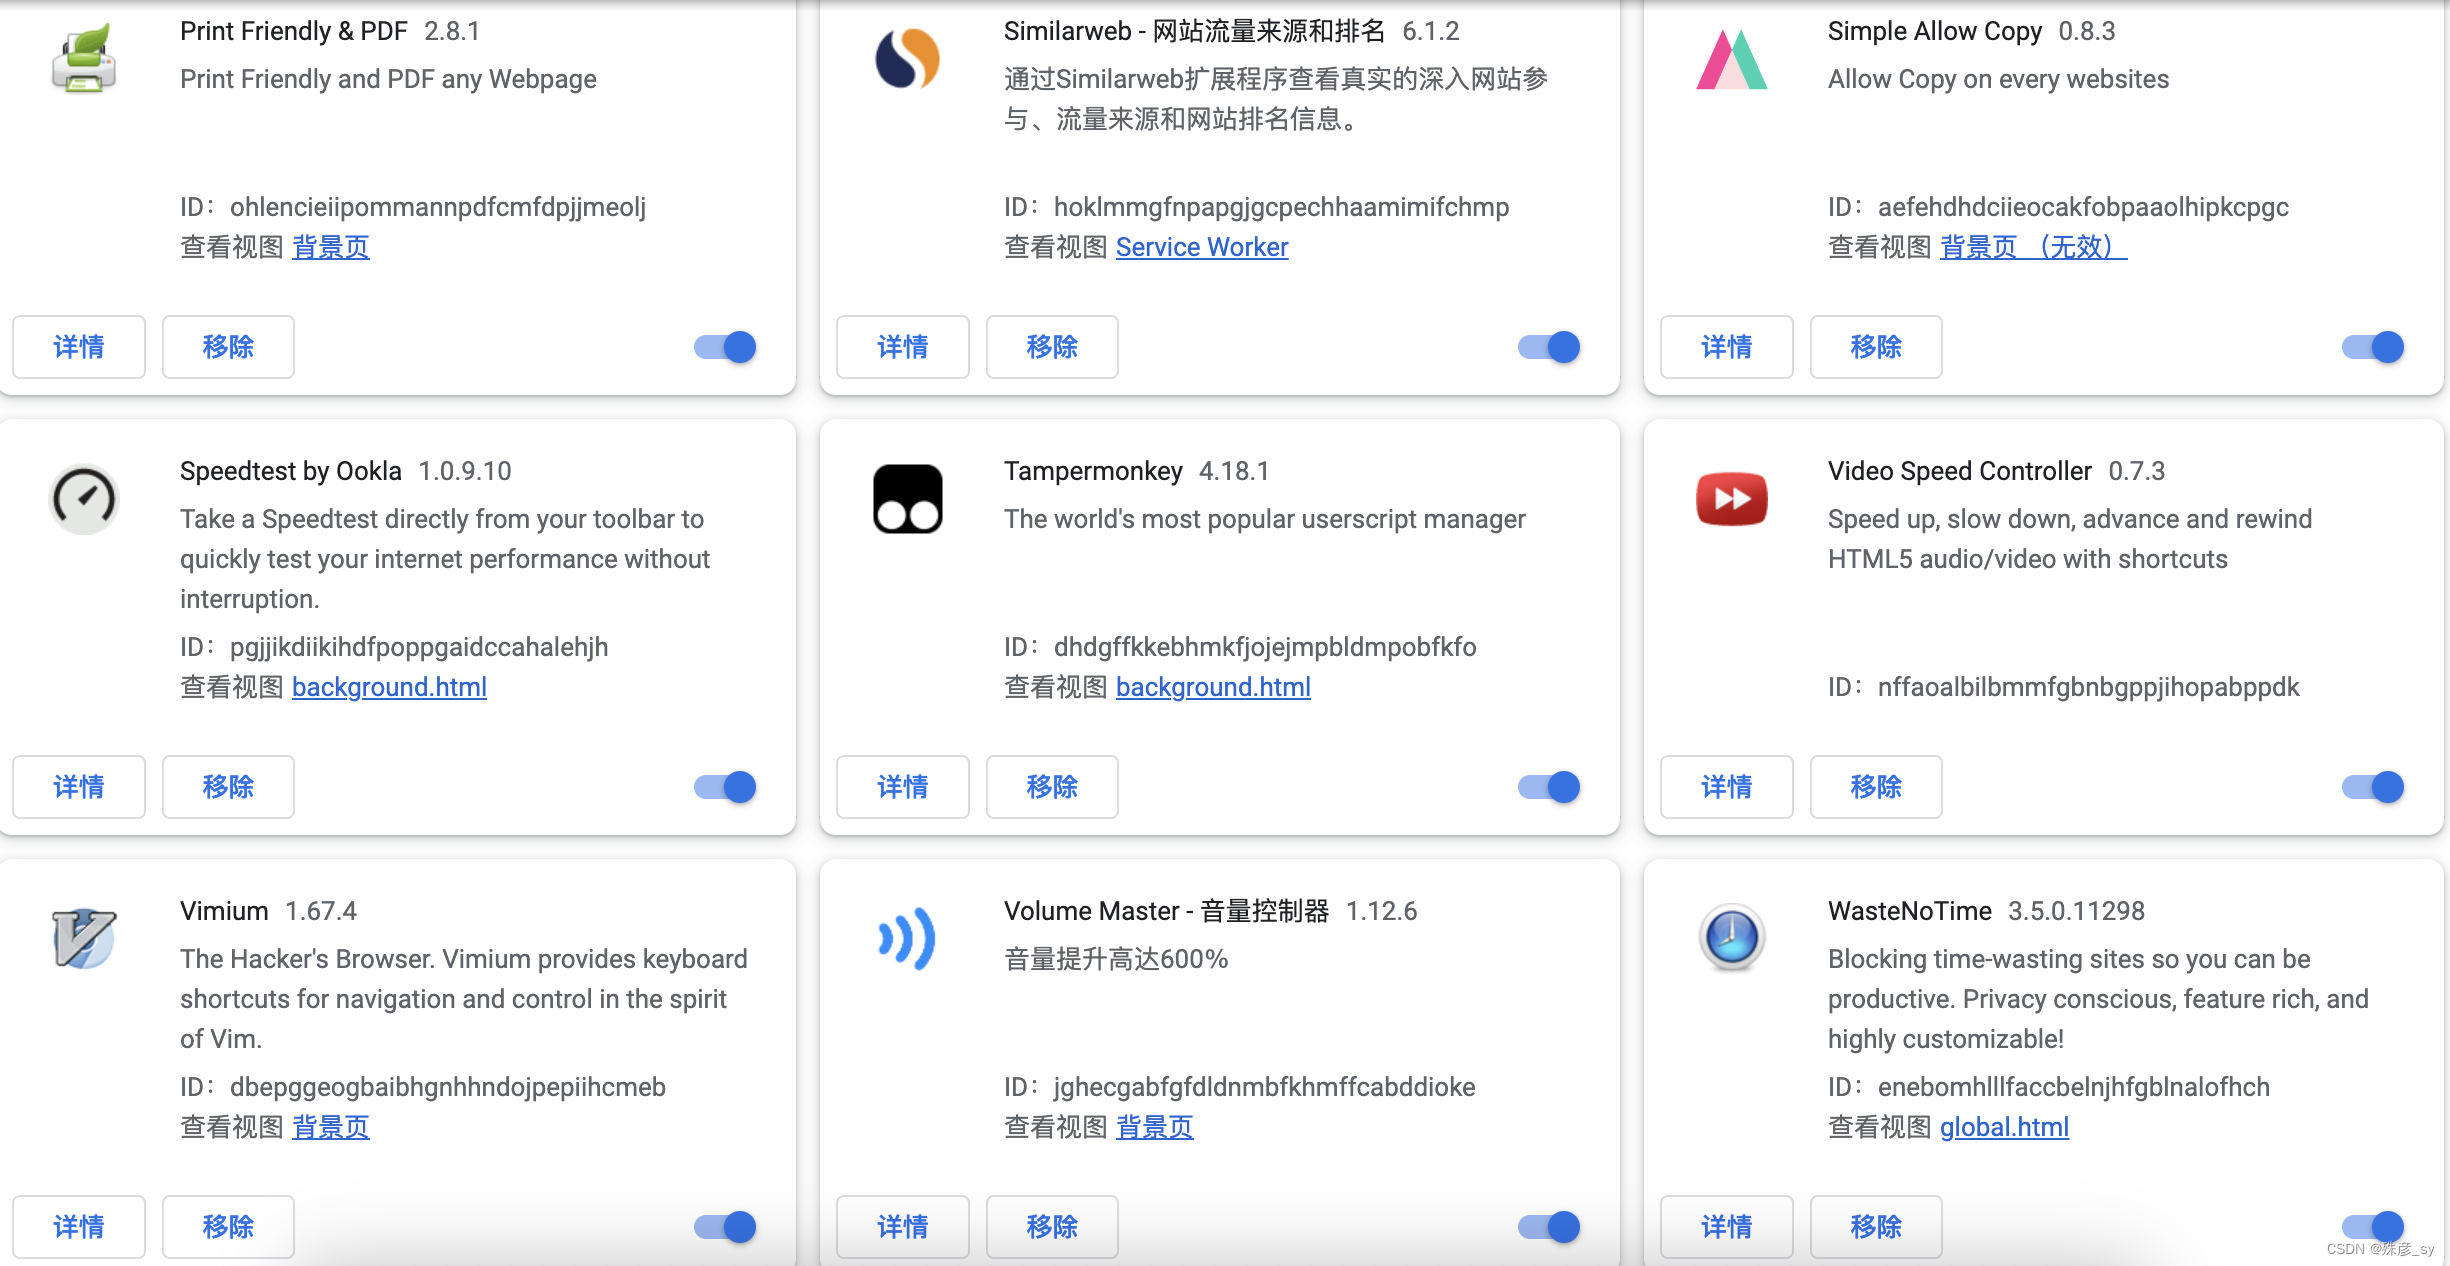Screen dimensions: 2450x1266
Task: Open details for Volume Master
Action: [902, 1227]
